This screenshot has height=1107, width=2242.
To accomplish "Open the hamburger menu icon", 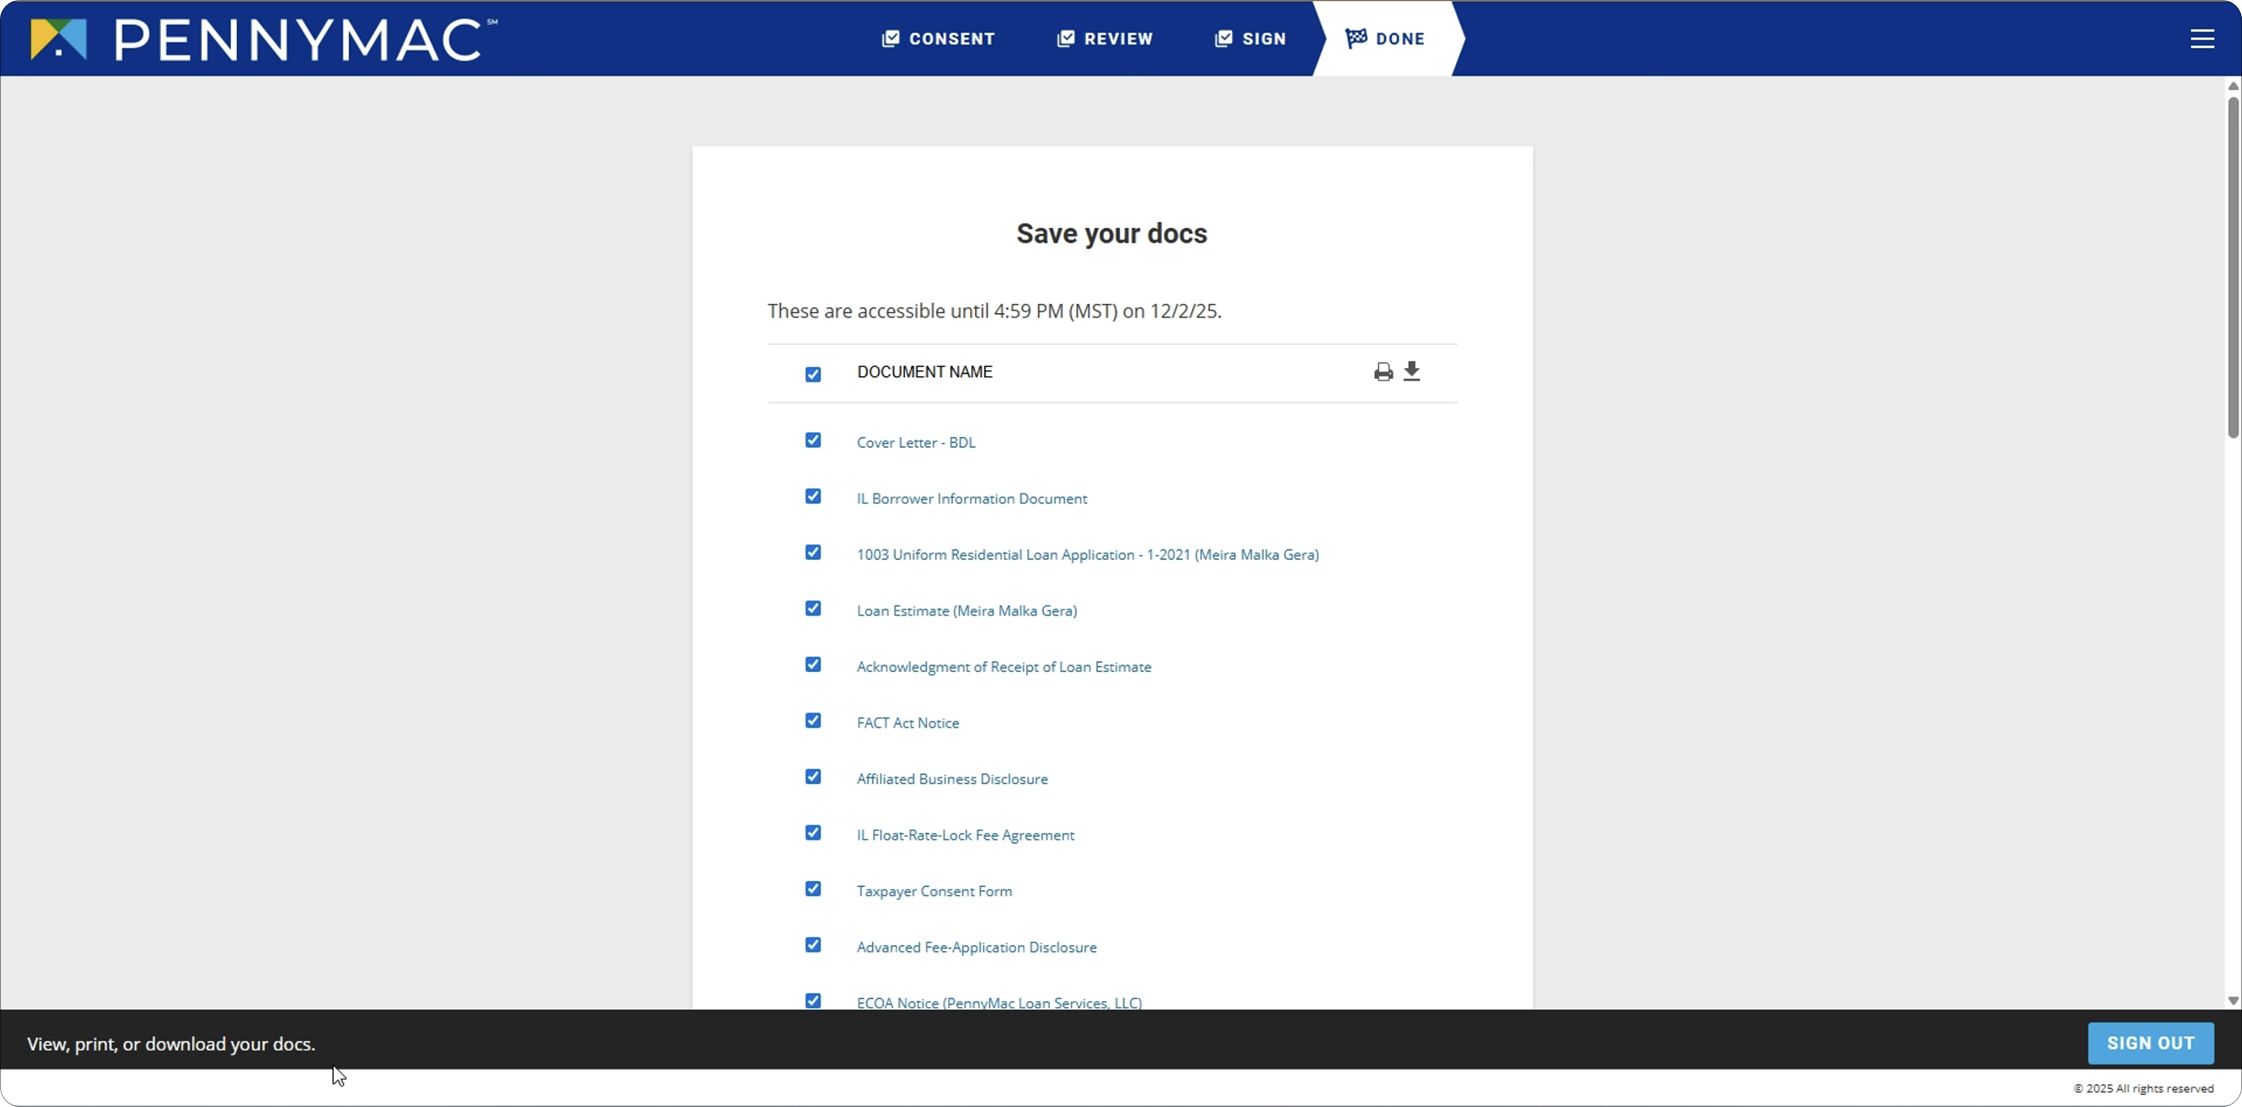I will tap(2202, 39).
